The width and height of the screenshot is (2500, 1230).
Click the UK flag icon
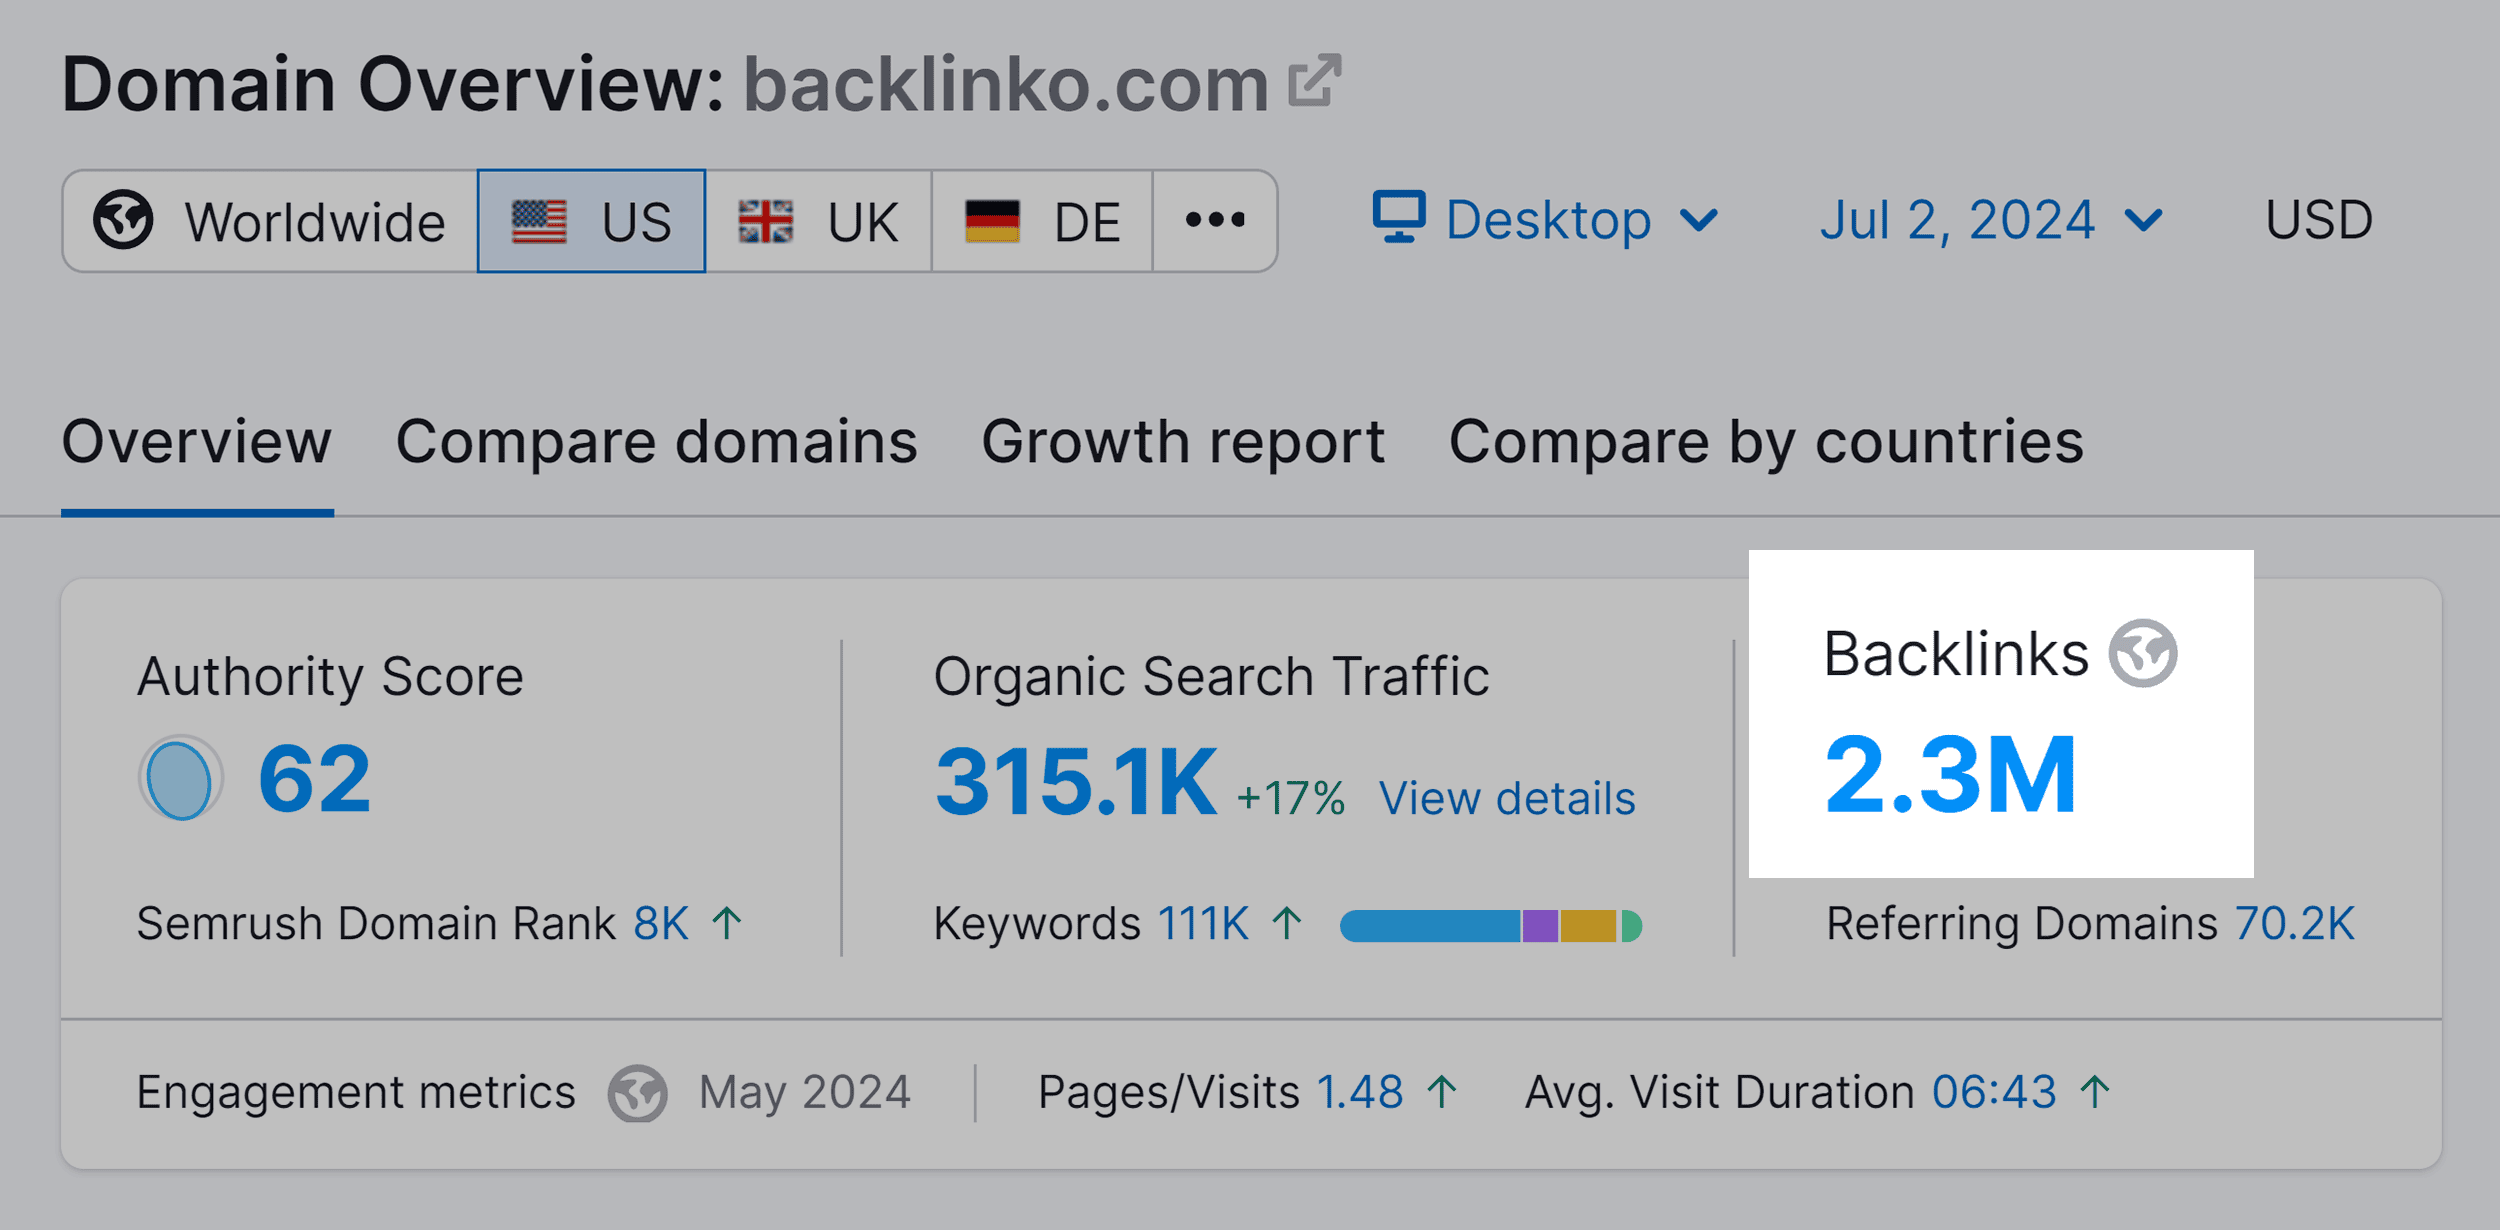(766, 220)
